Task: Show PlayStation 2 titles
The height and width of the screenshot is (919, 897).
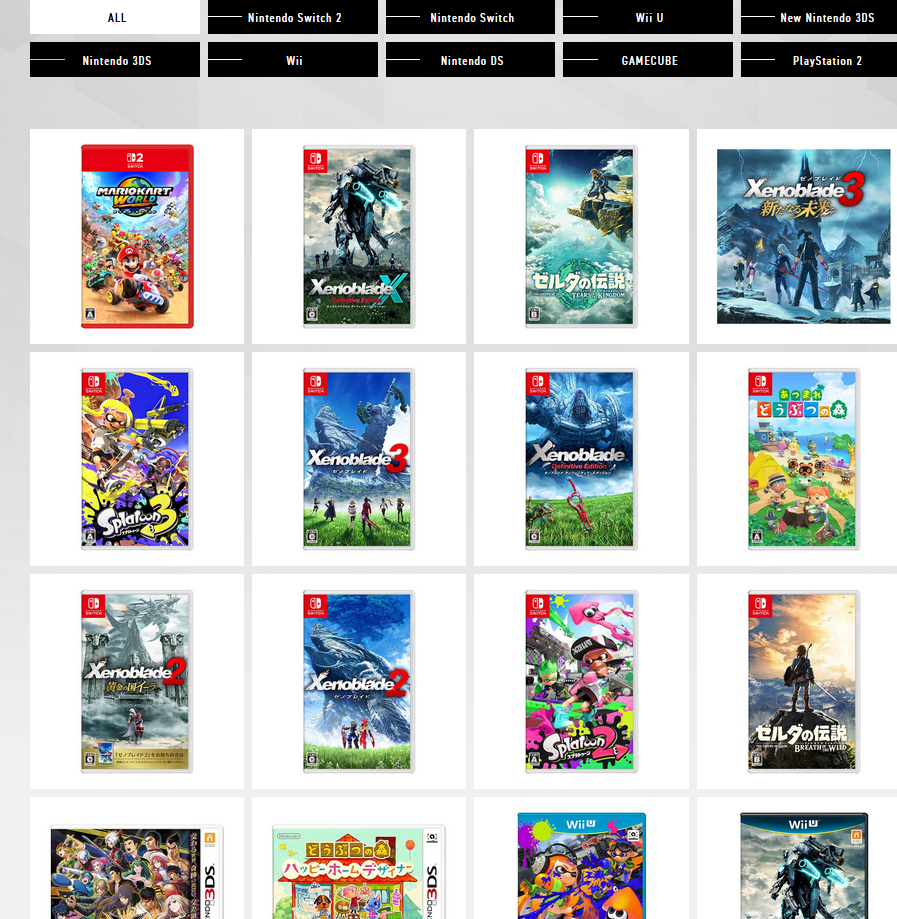Action: (819, 60)
